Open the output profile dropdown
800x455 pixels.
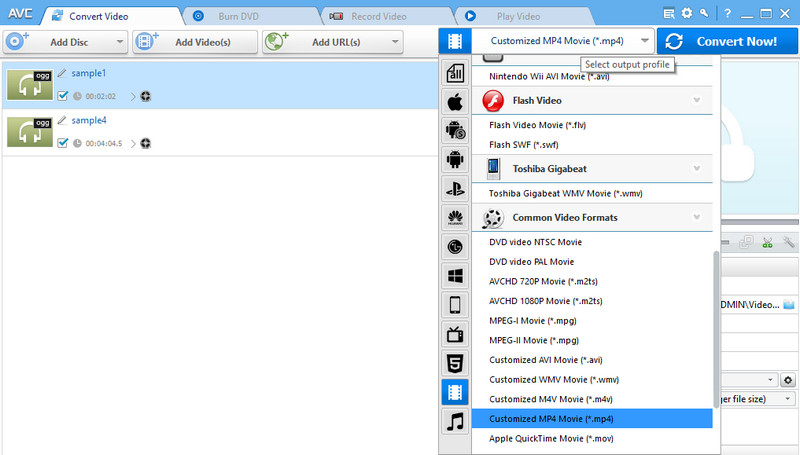pyautogui.click(x=645, y=42)
